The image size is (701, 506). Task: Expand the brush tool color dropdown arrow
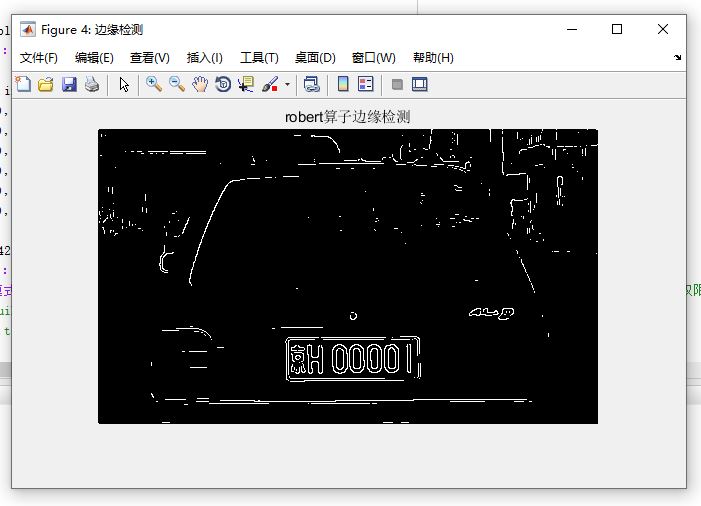click(287, 84)
